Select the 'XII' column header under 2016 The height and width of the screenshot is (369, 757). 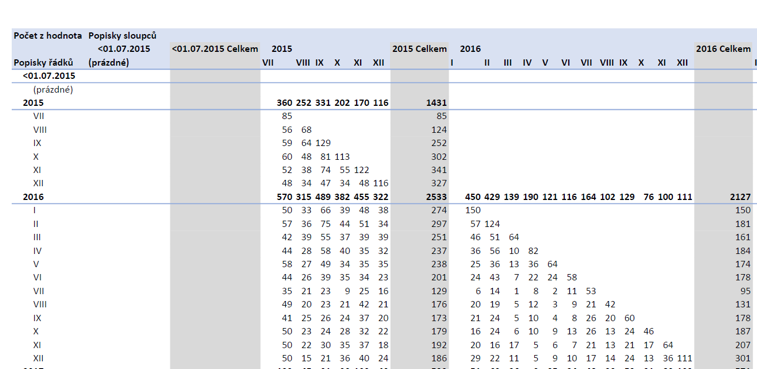(x=682, y=63)
